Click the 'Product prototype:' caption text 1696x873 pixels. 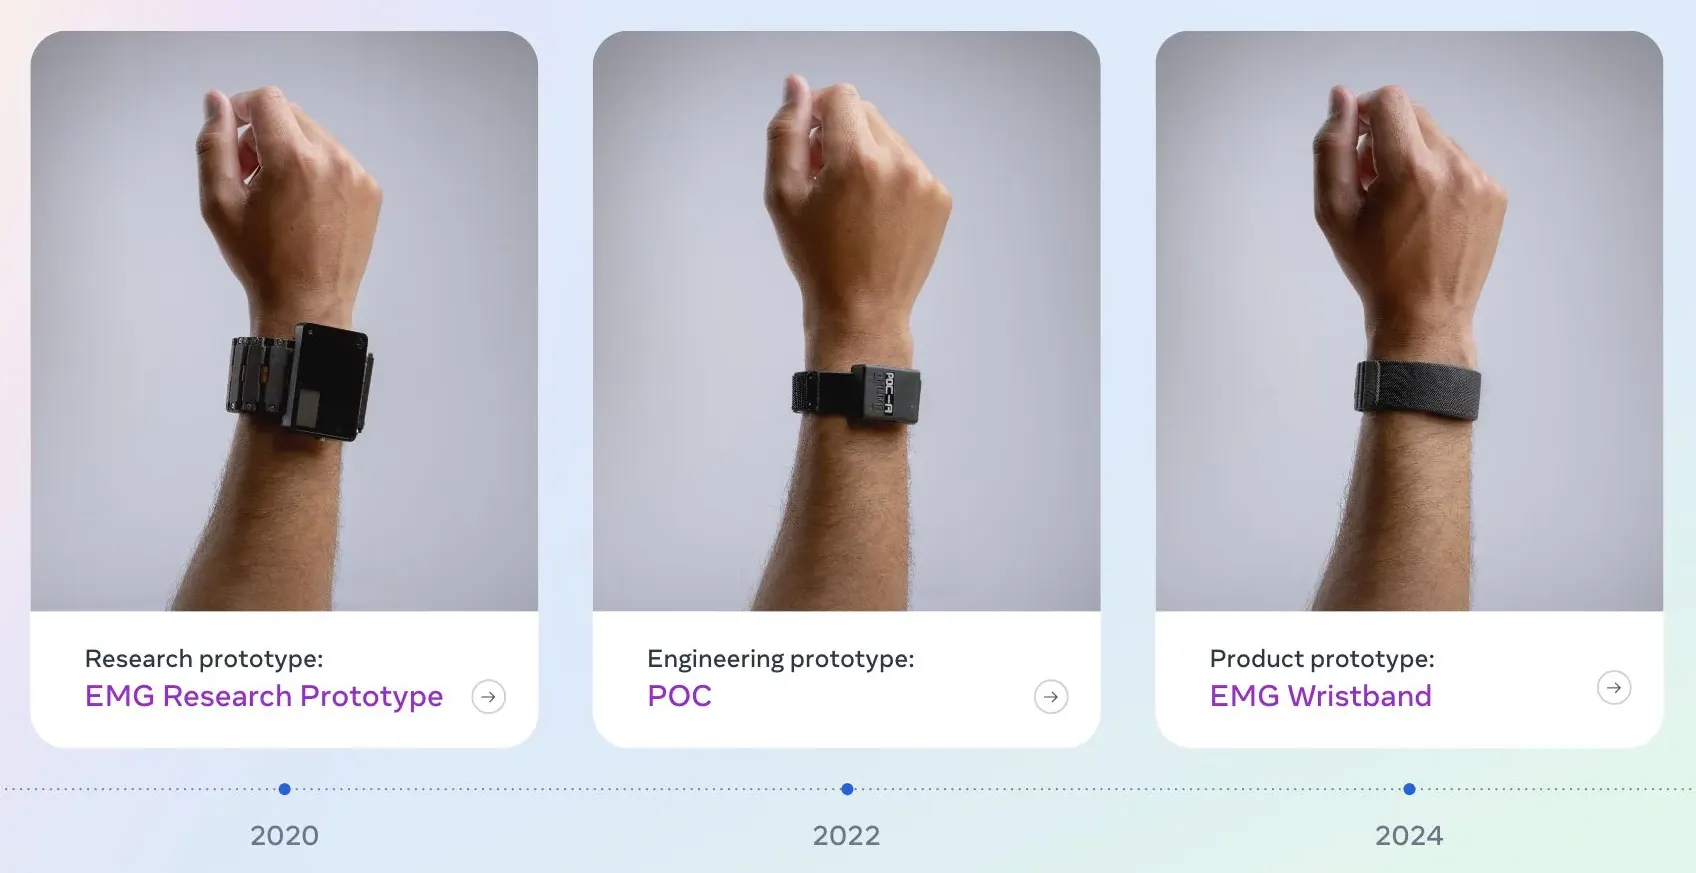(x=1322, y=659)
